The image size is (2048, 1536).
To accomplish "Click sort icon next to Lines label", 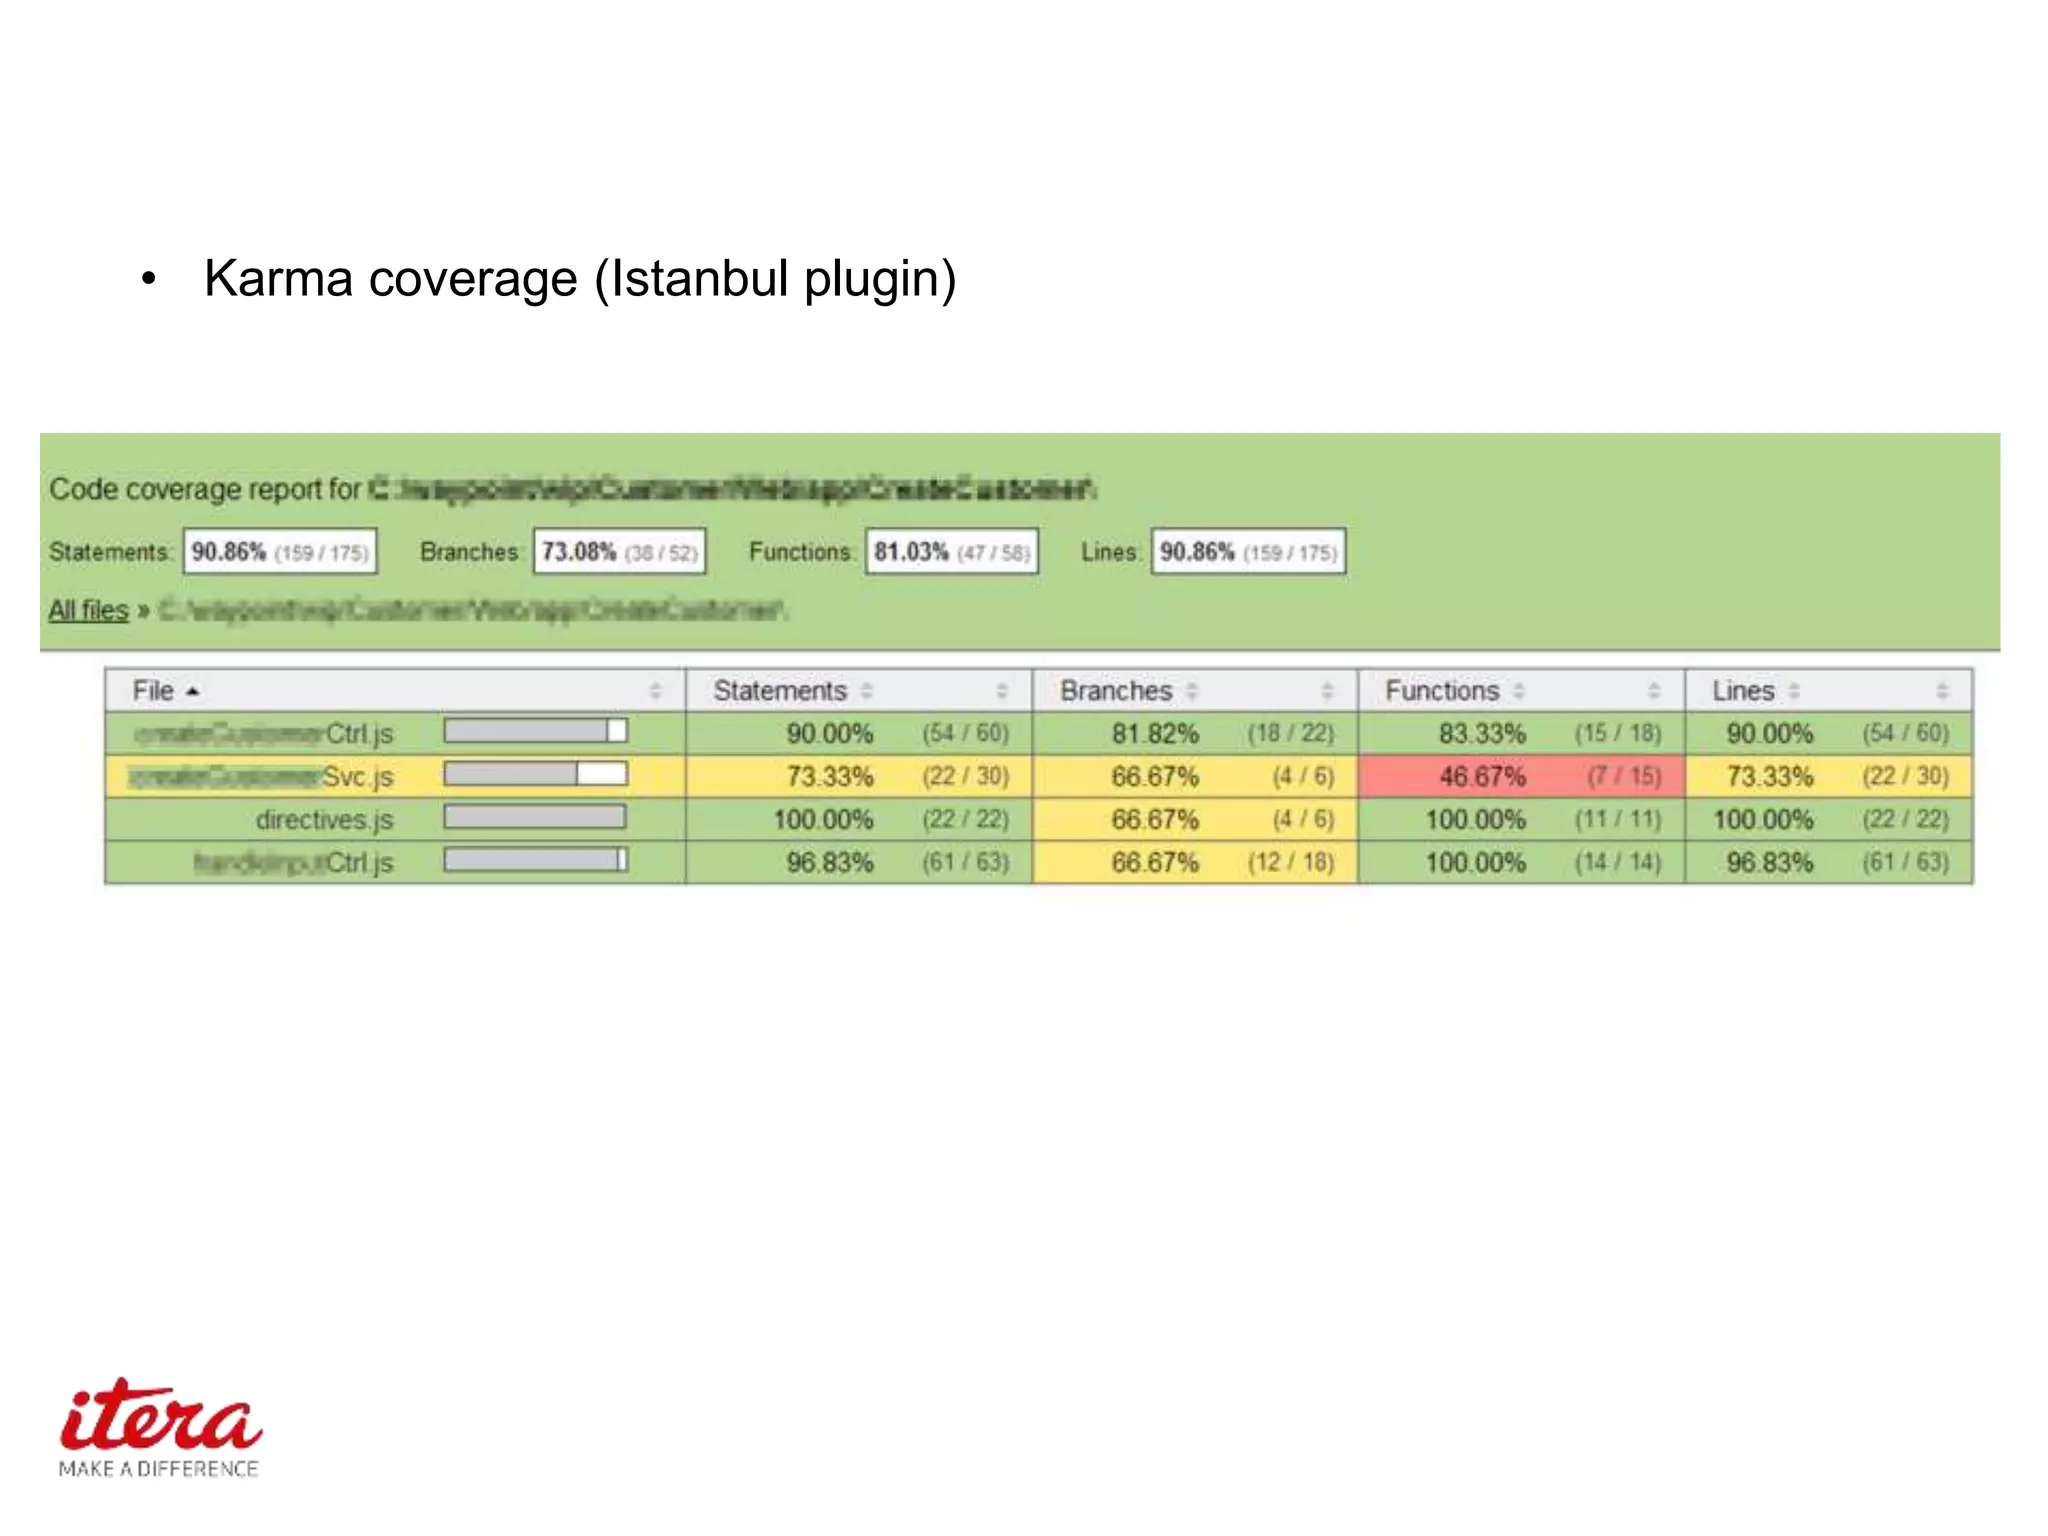I will click(1795, 691).
